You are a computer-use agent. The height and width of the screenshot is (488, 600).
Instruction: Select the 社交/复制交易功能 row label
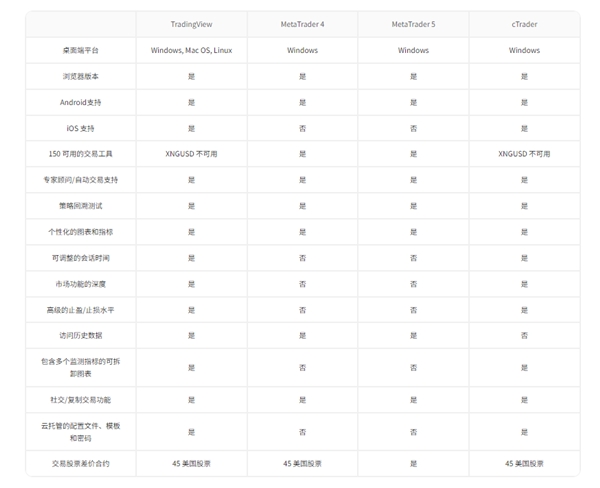click(80, 400)
